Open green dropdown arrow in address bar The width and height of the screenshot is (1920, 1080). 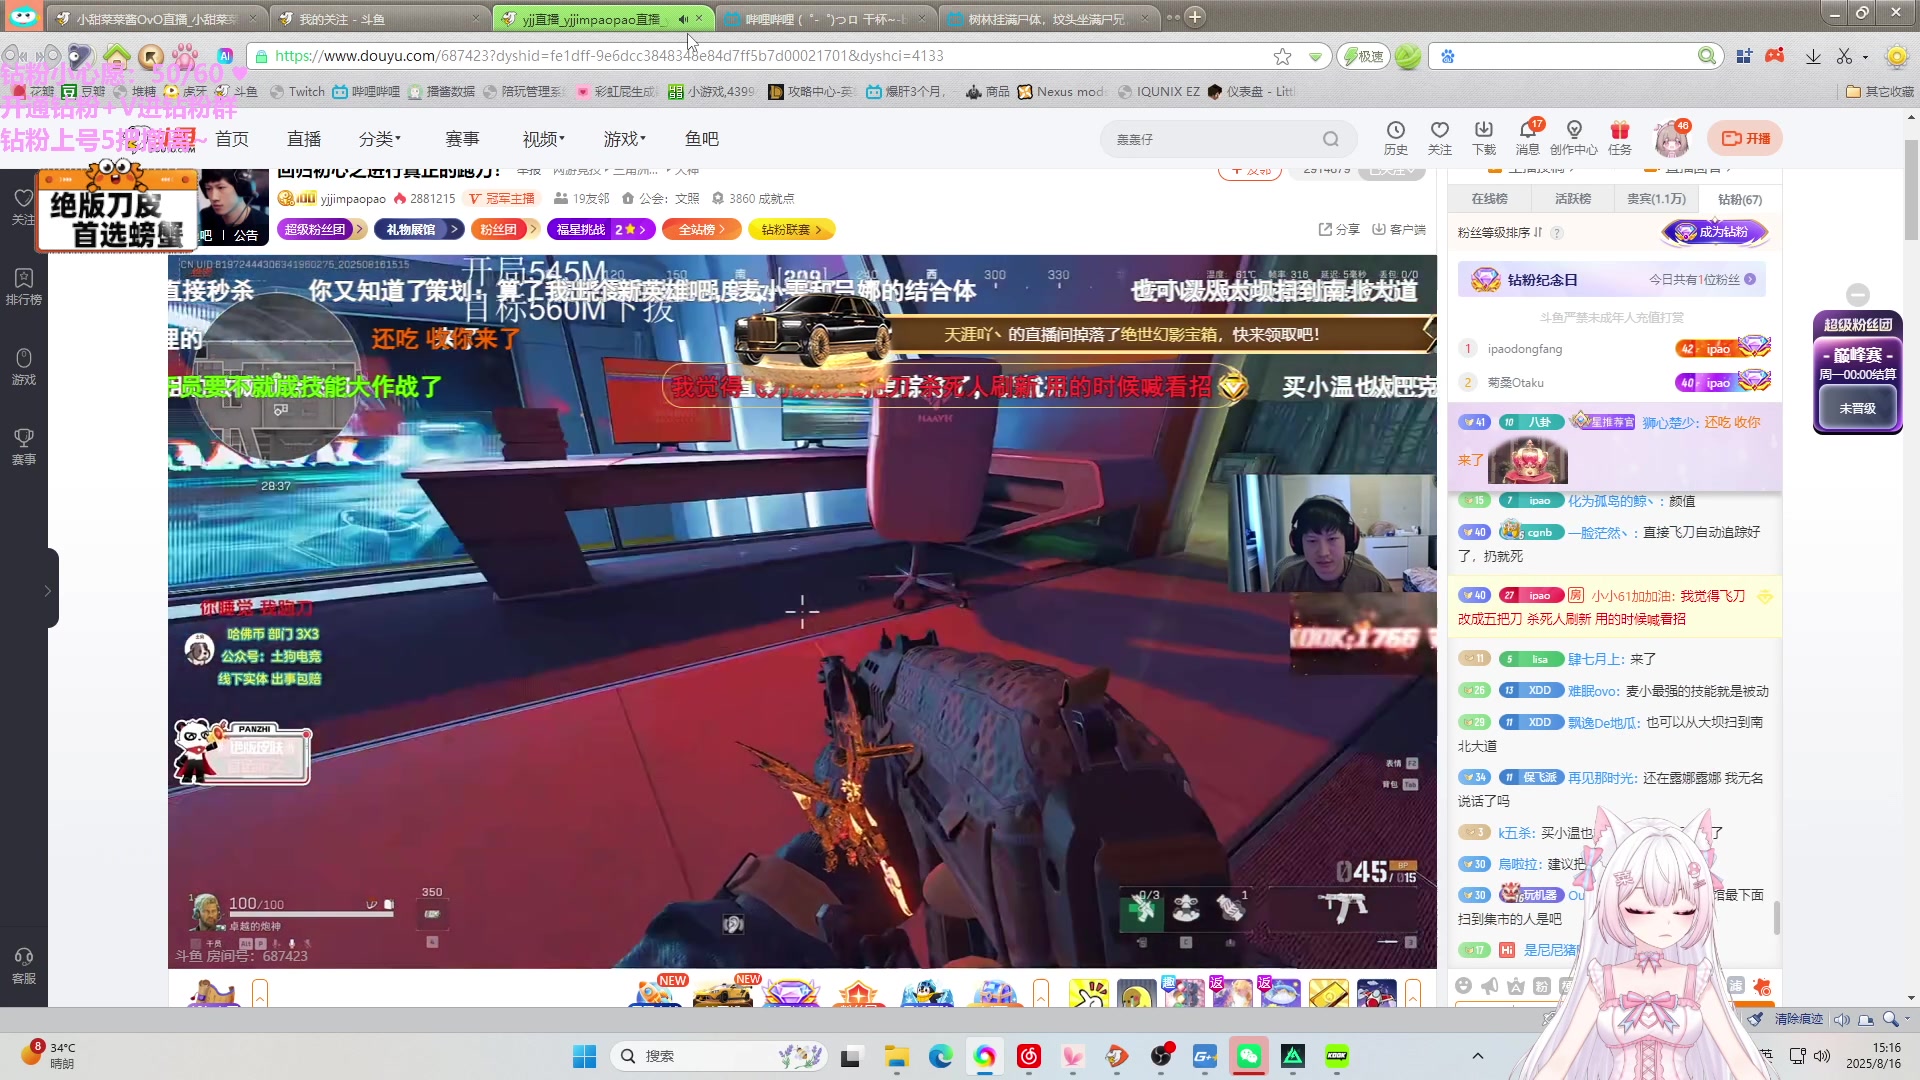pos(1315,57)
